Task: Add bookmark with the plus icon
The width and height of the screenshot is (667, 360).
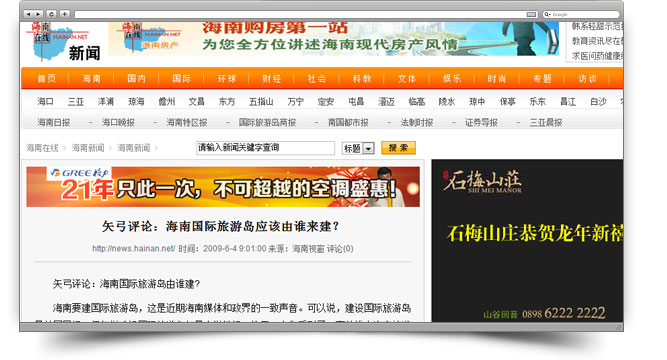Action: pyautogui.click(x=65, y=14)
